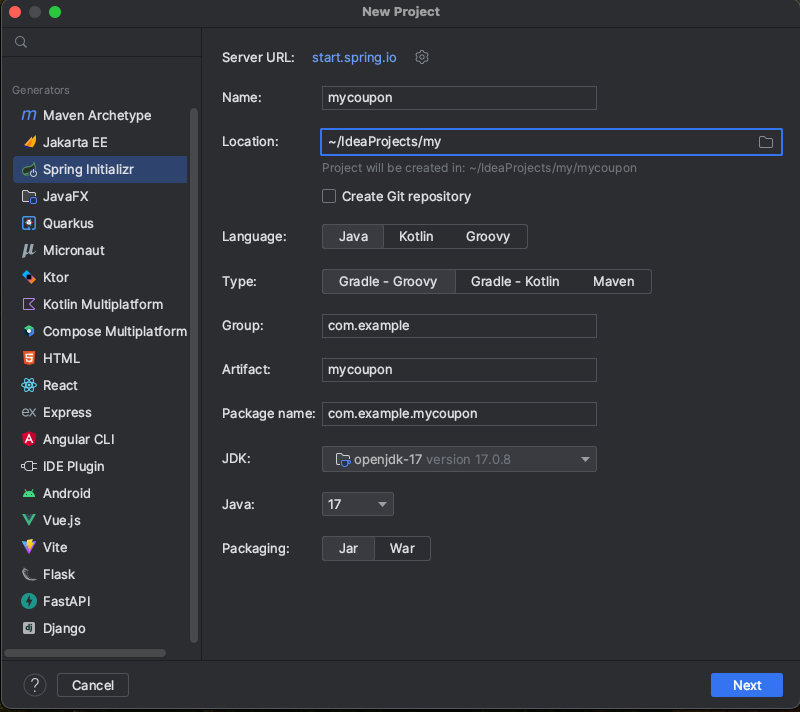The width and height of the screenshot is (800, 712).
Task: Click the React atom icon
Action: coord(29,385)
